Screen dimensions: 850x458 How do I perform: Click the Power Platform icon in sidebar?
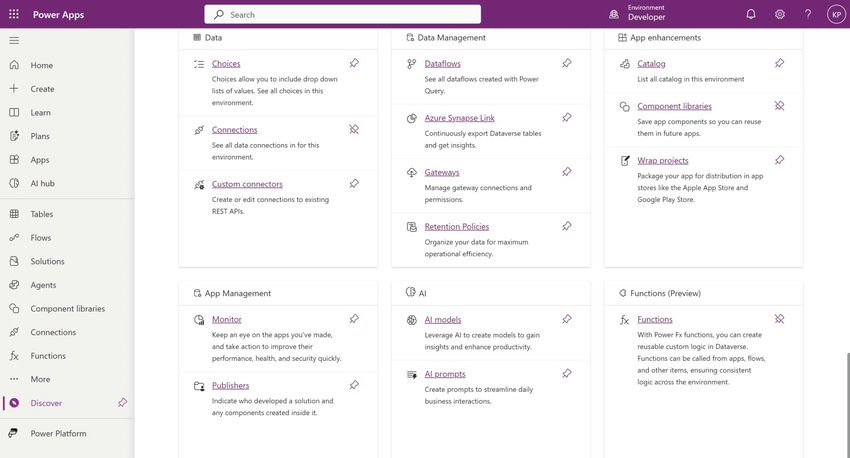[x=14, y=433]
